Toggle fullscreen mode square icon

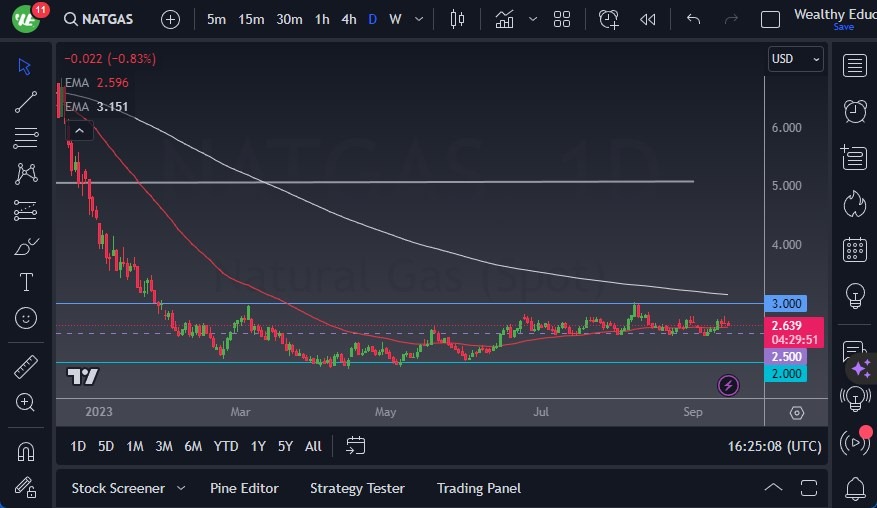(770, 19)
